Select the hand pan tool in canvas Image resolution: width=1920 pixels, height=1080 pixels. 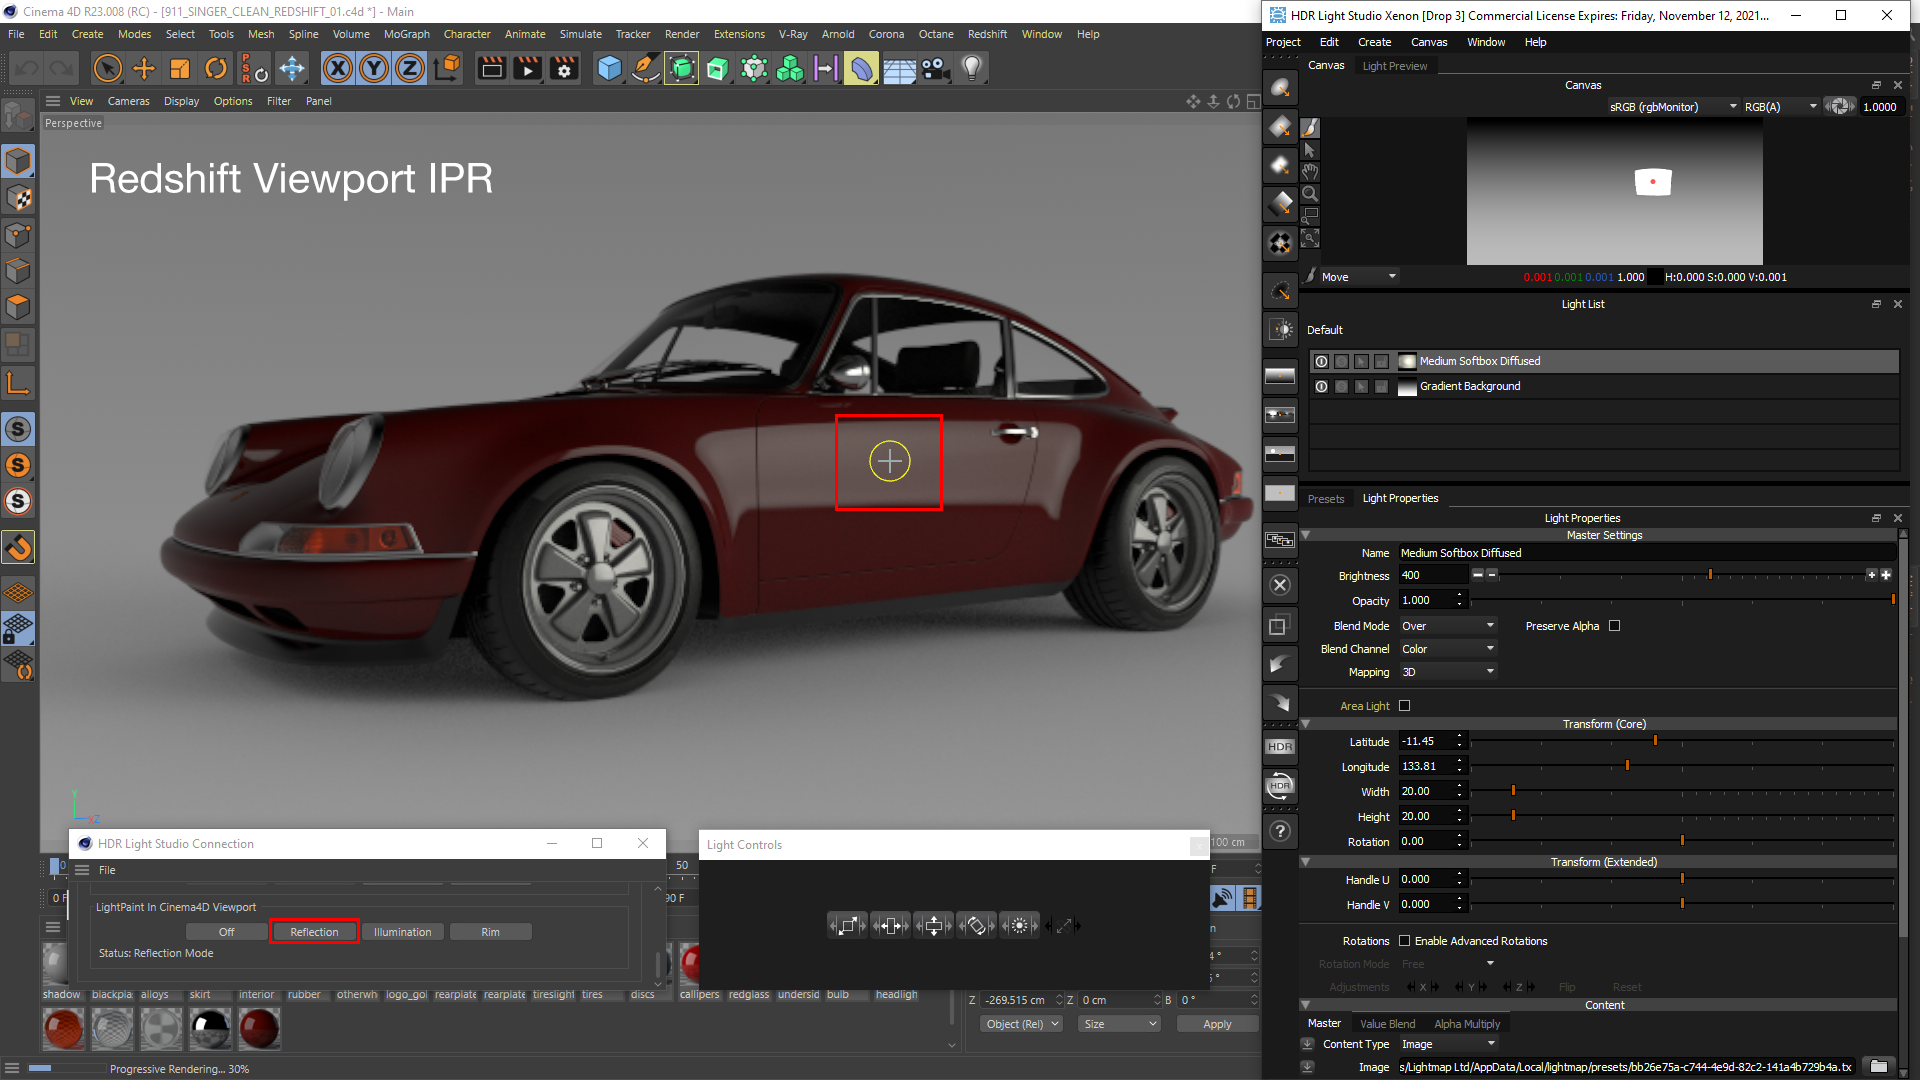tap(1310, 172)
